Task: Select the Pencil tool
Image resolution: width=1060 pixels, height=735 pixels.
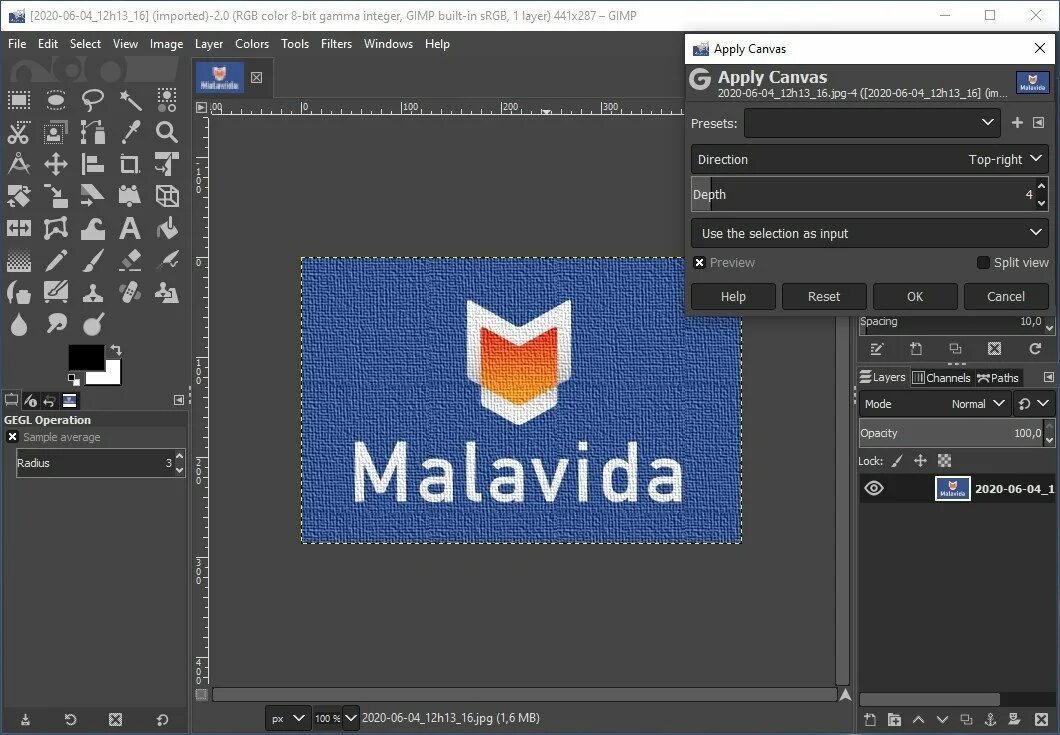Action: [56, 260]
